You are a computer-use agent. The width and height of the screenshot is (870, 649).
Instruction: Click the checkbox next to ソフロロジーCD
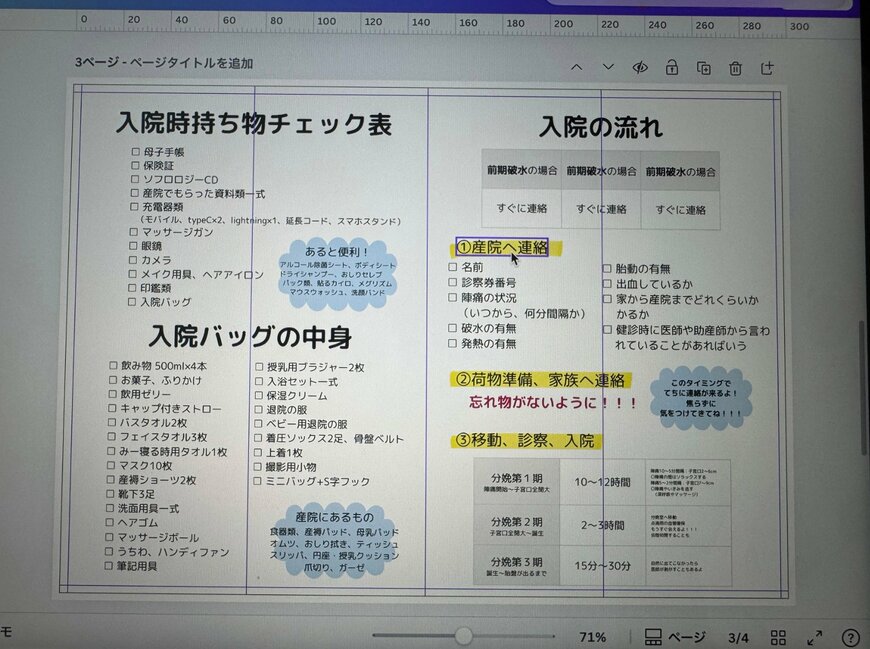pos(135,179)
